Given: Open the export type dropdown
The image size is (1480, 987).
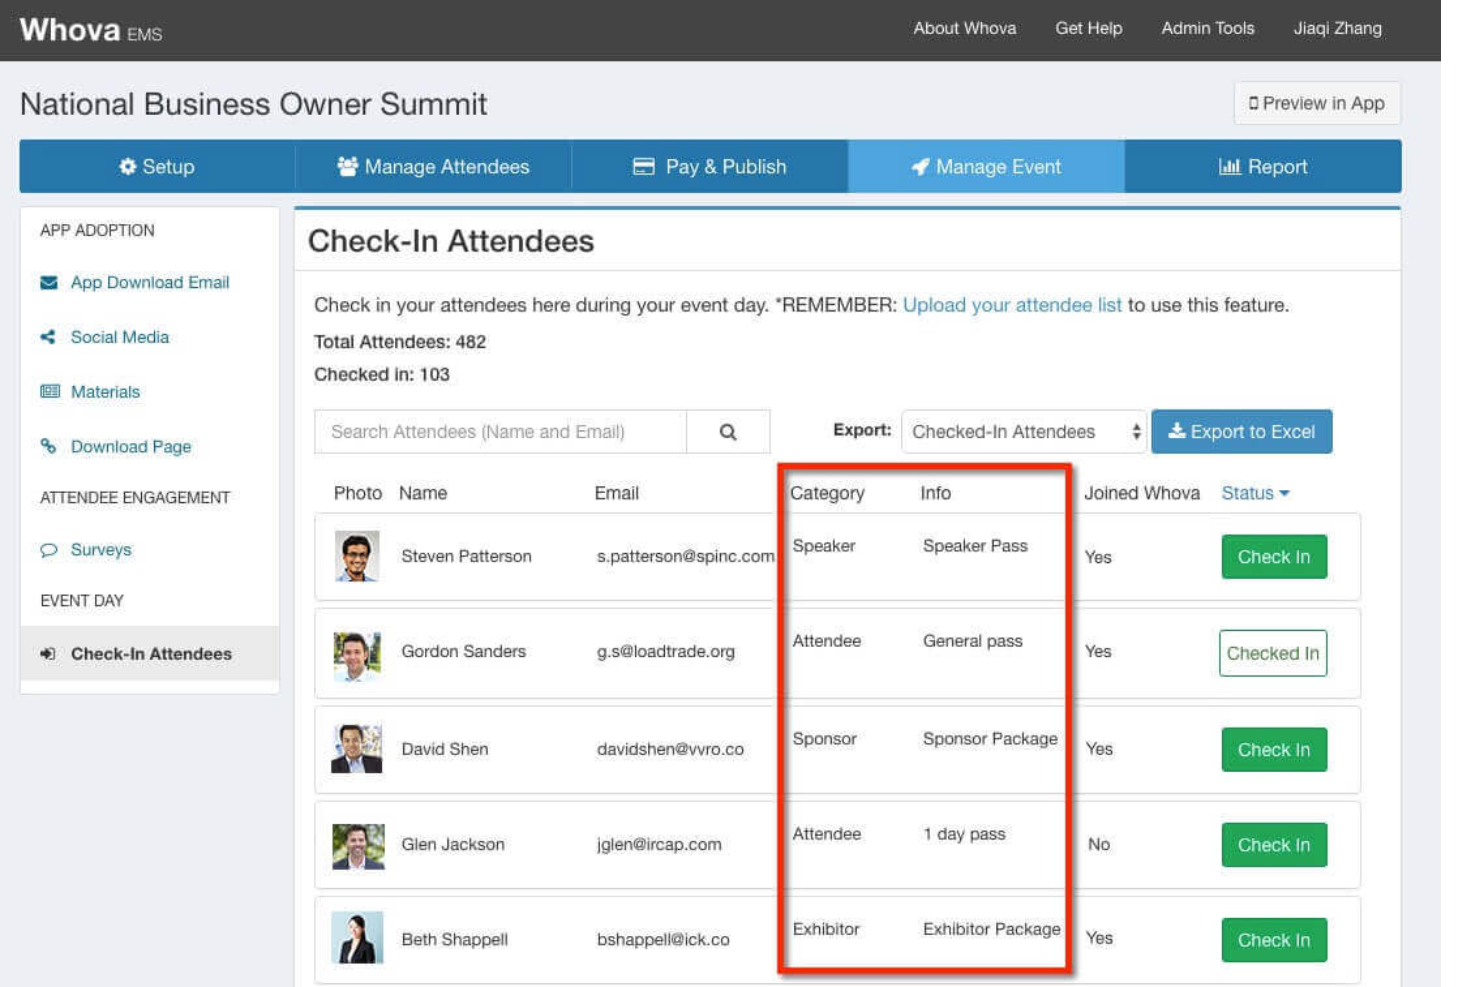Looking at the screenshot, I should tap(1020, 431).
